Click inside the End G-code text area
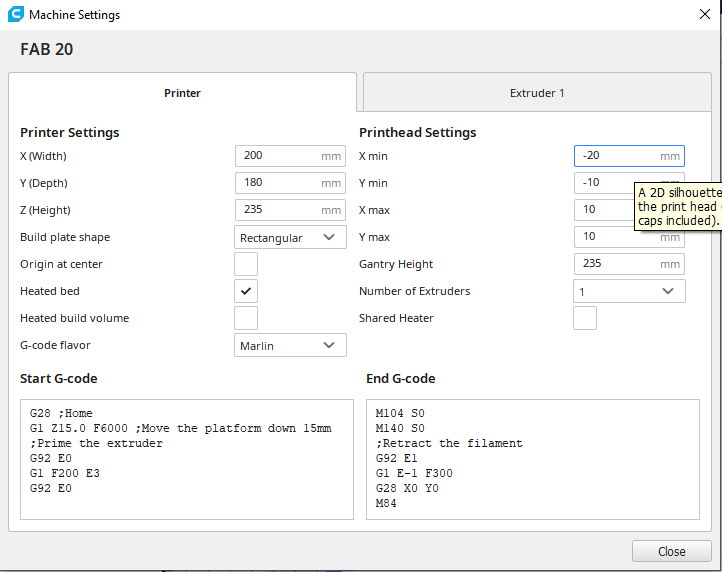Image resolution: width=722 pixels, height=572 pixels. coord(533,459)
